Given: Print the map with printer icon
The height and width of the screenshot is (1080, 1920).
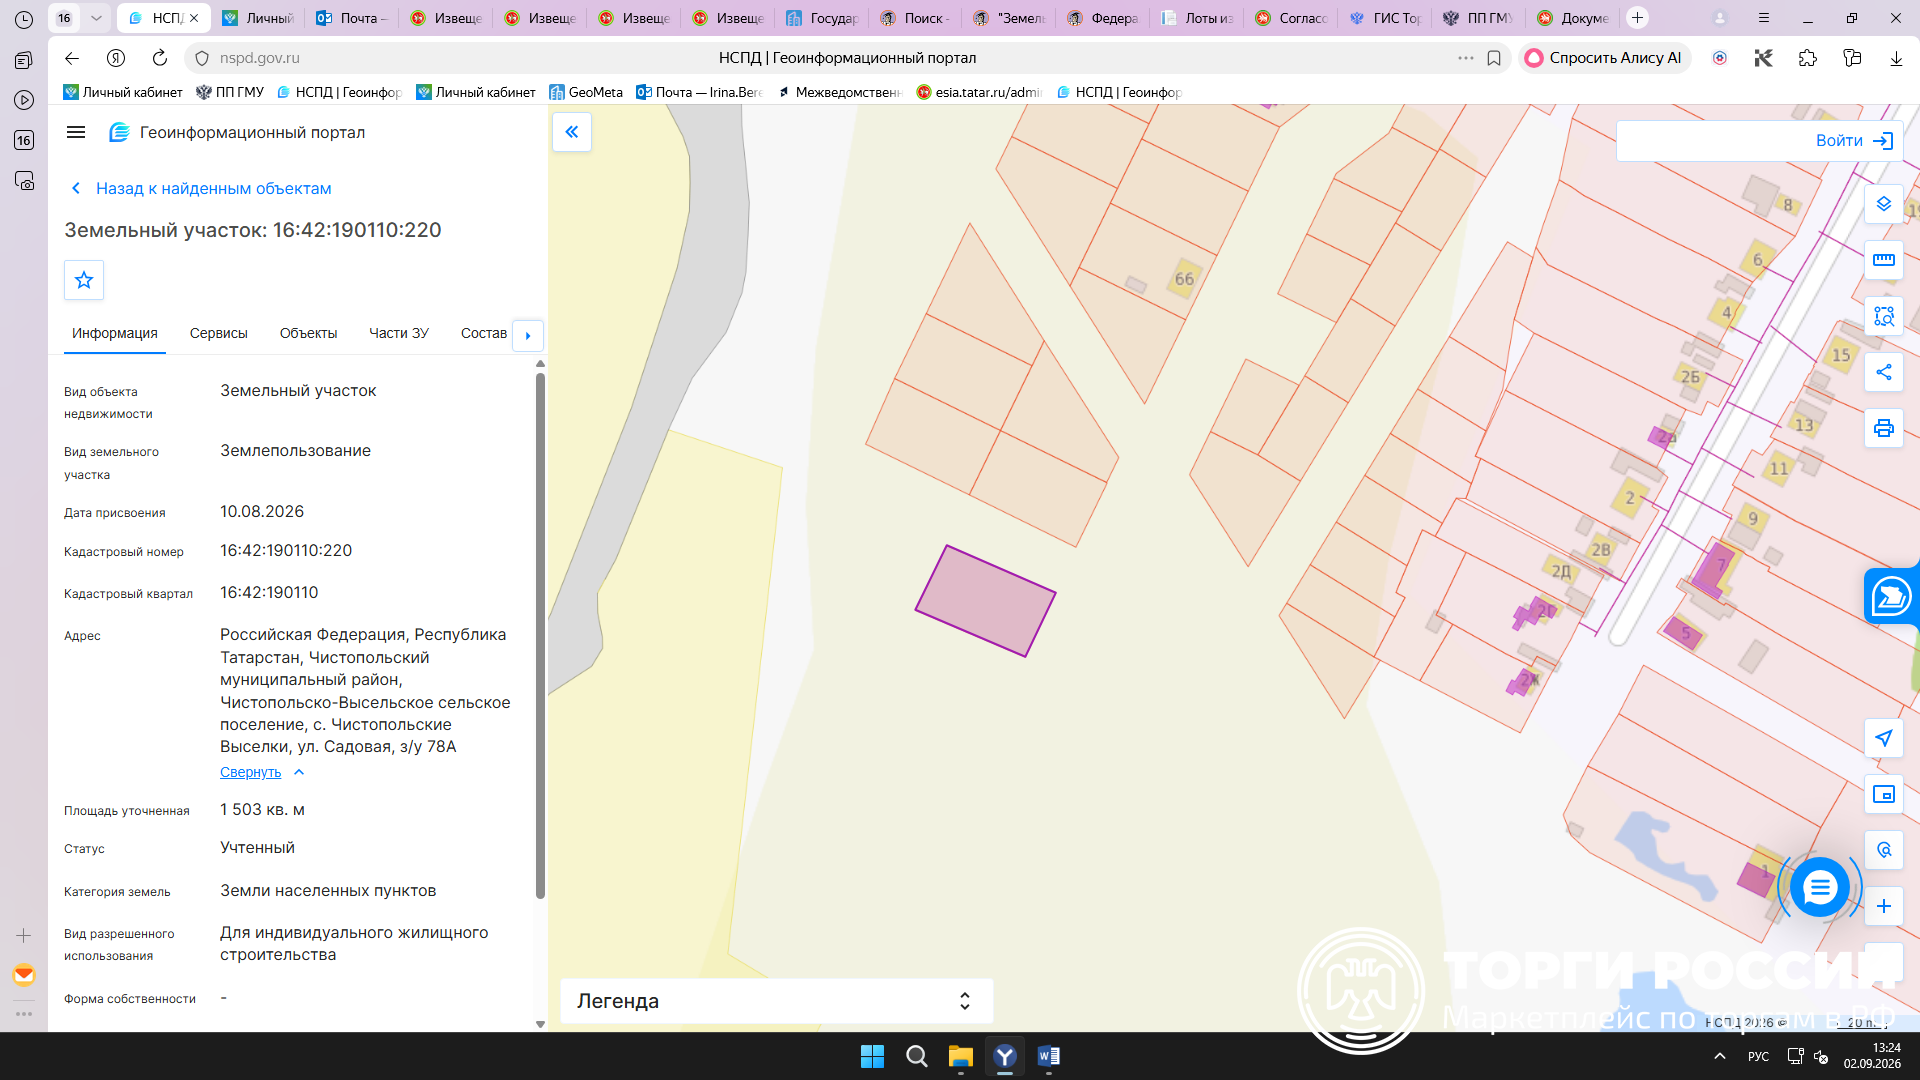Looking at the screenshot, I should tap(1884, 428).
